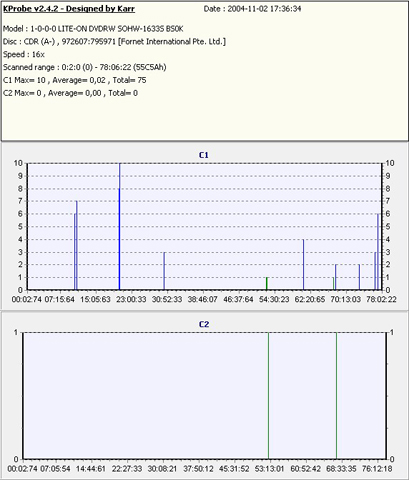Click the "Speed : 16x" line
This screenshot has height=480, width=409.
click(x=24, y=54)
